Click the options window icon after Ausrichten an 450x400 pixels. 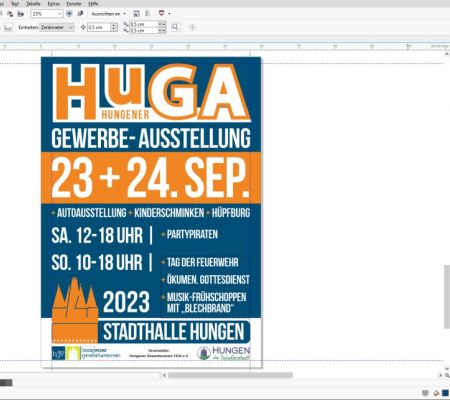tap(136, 14)
